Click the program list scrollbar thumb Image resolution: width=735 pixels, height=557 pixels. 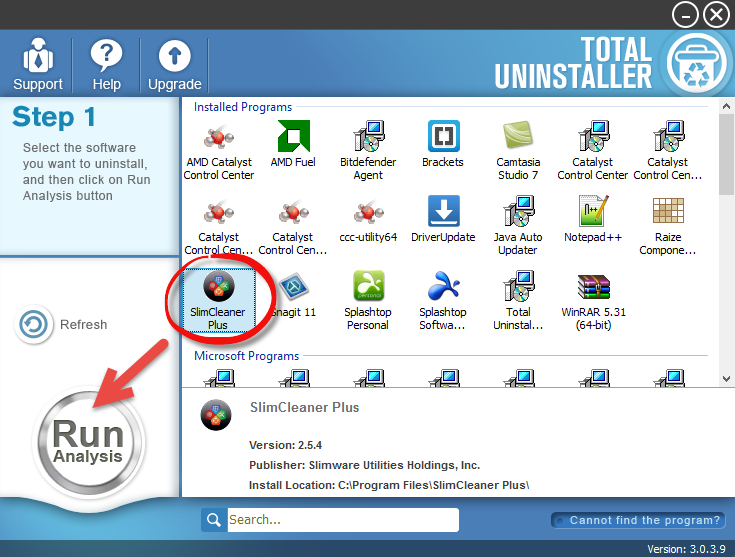726,154
